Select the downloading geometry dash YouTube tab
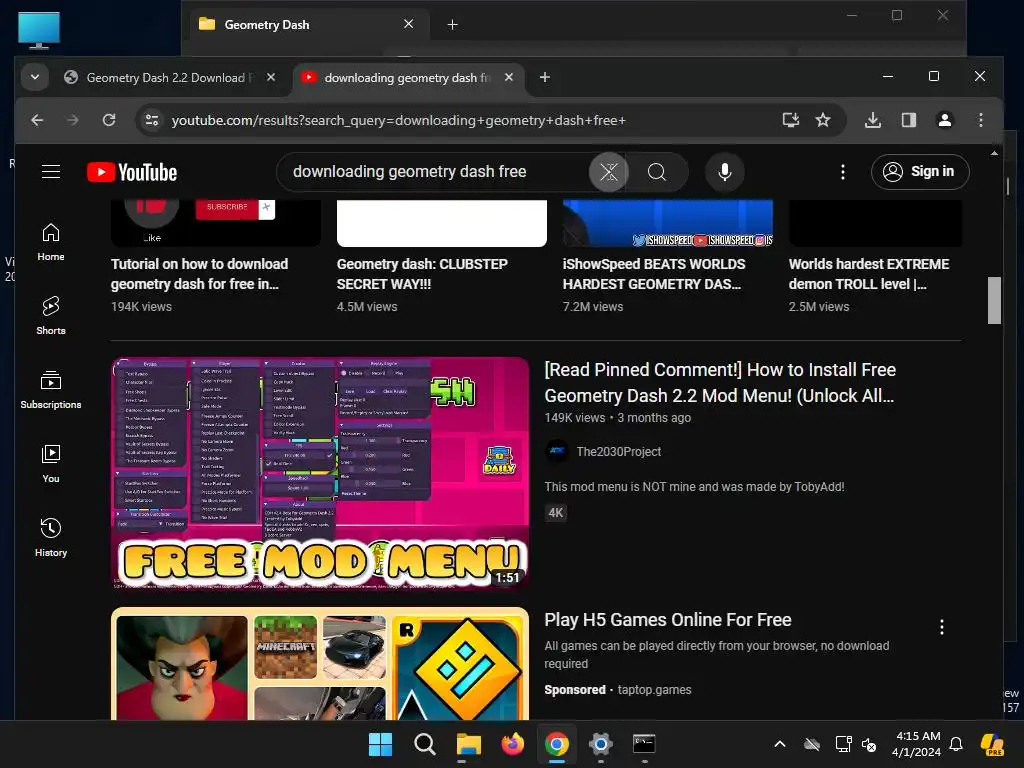Viewport: 1024px width, 768px height. [x=406, y=78]
